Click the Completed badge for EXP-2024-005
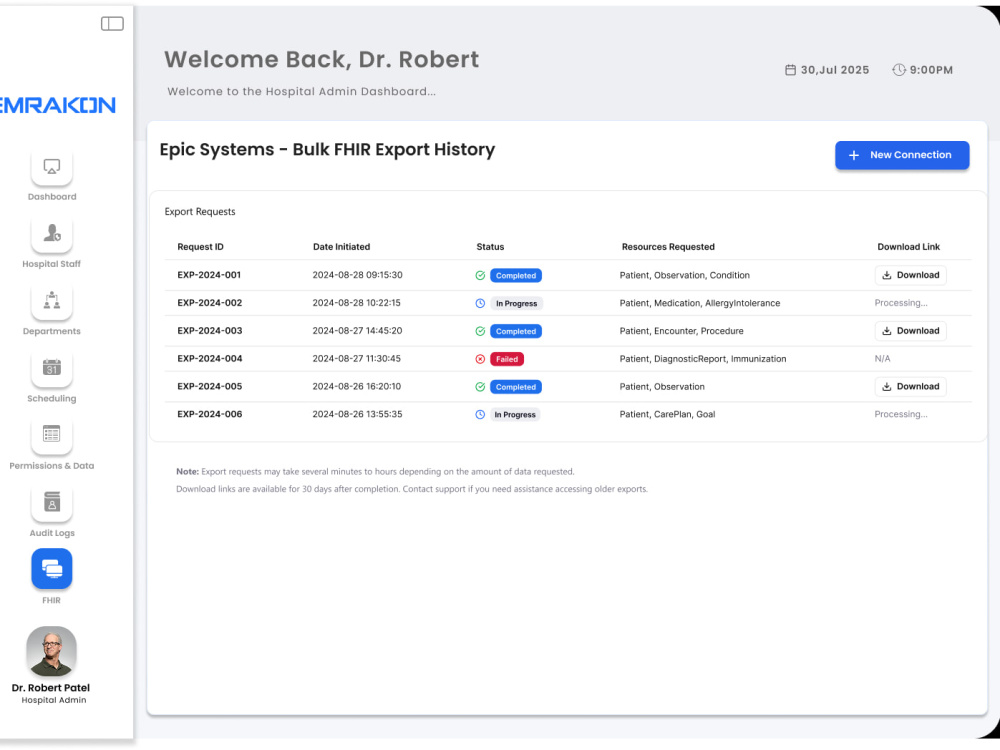The height and width of the screenshot is (750, 1000). pos(516,387)
